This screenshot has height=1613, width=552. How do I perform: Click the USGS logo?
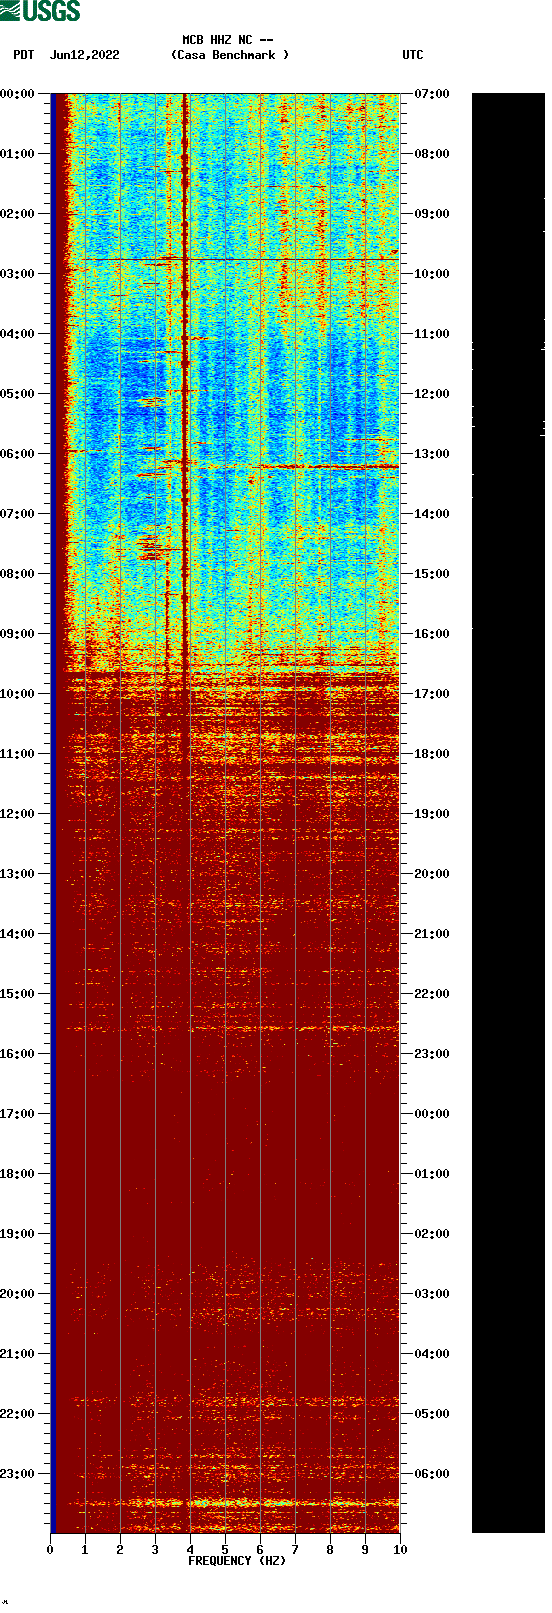click(40, 11)
